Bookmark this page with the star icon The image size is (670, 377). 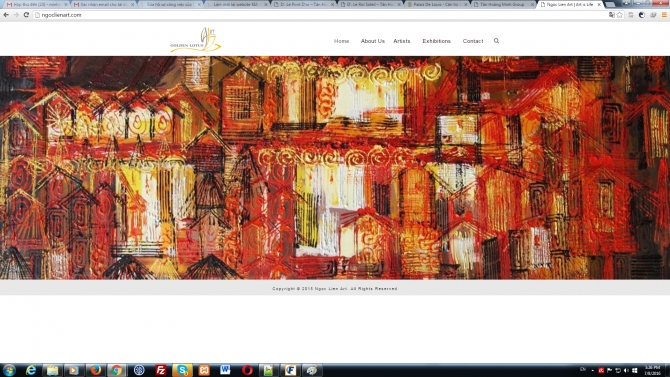click(x=620, y=15)
